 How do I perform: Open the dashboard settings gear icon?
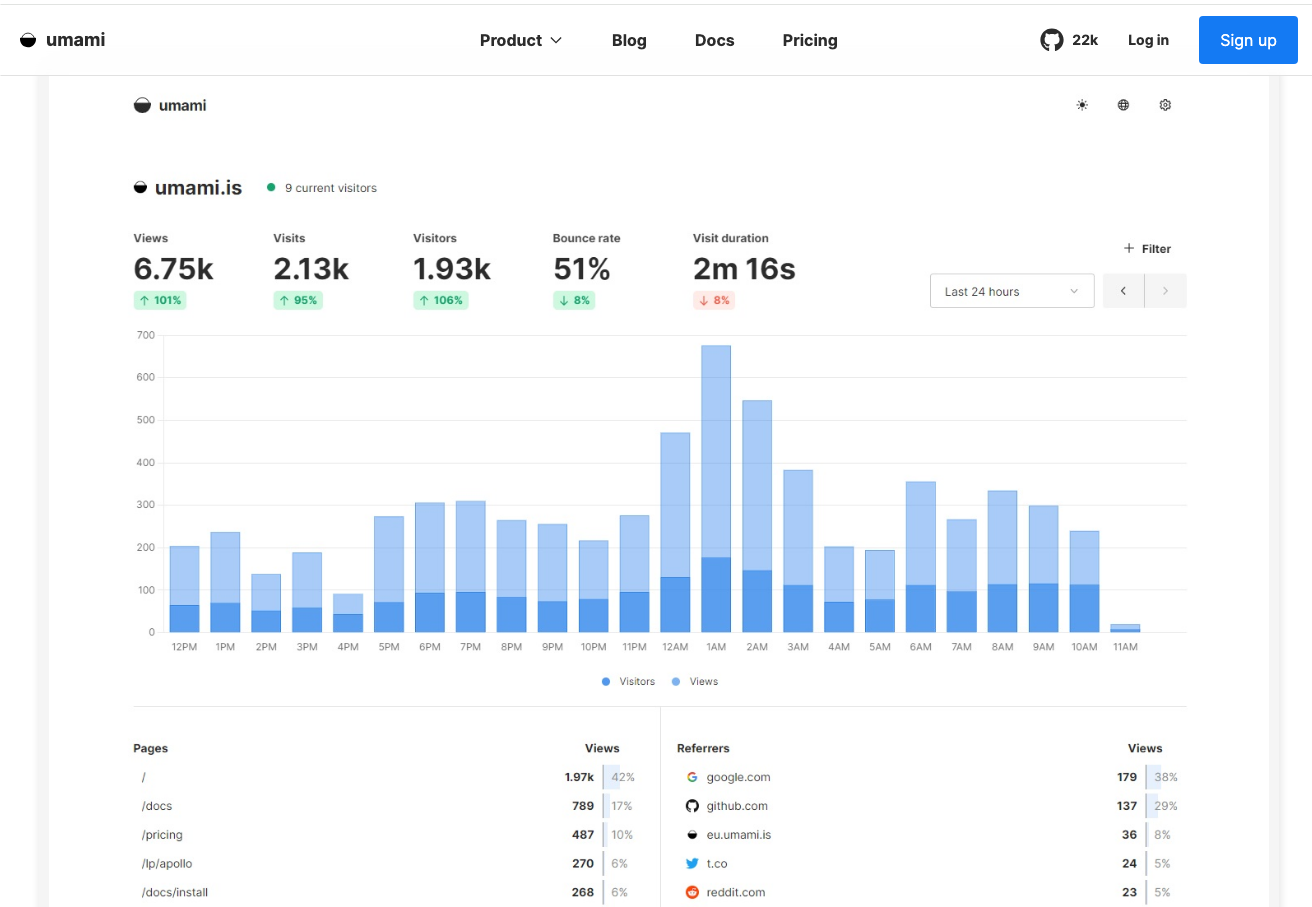pos(1165,105)
